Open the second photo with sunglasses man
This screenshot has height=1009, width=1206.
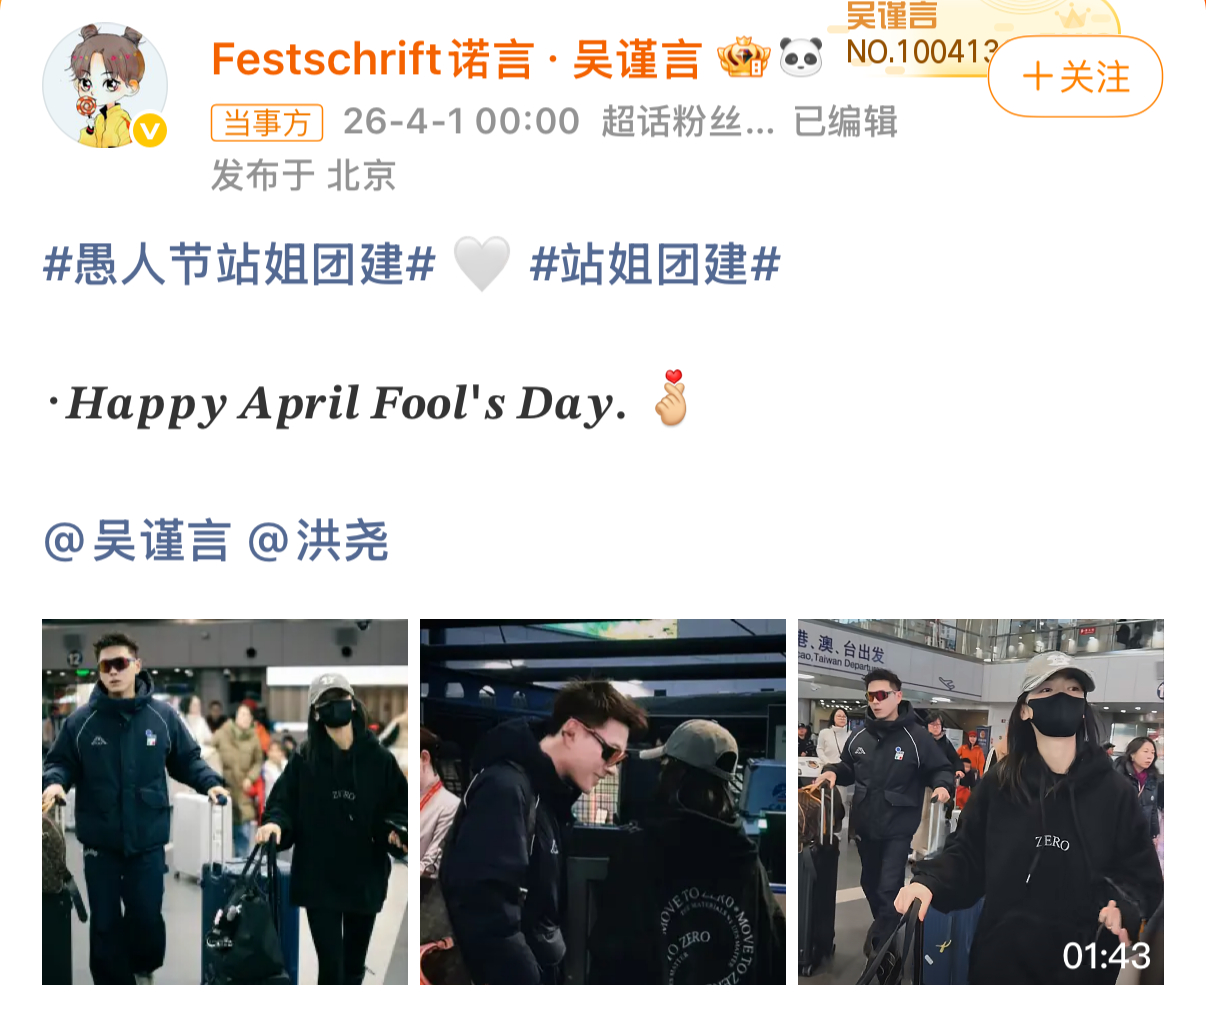tap(603, 802)
